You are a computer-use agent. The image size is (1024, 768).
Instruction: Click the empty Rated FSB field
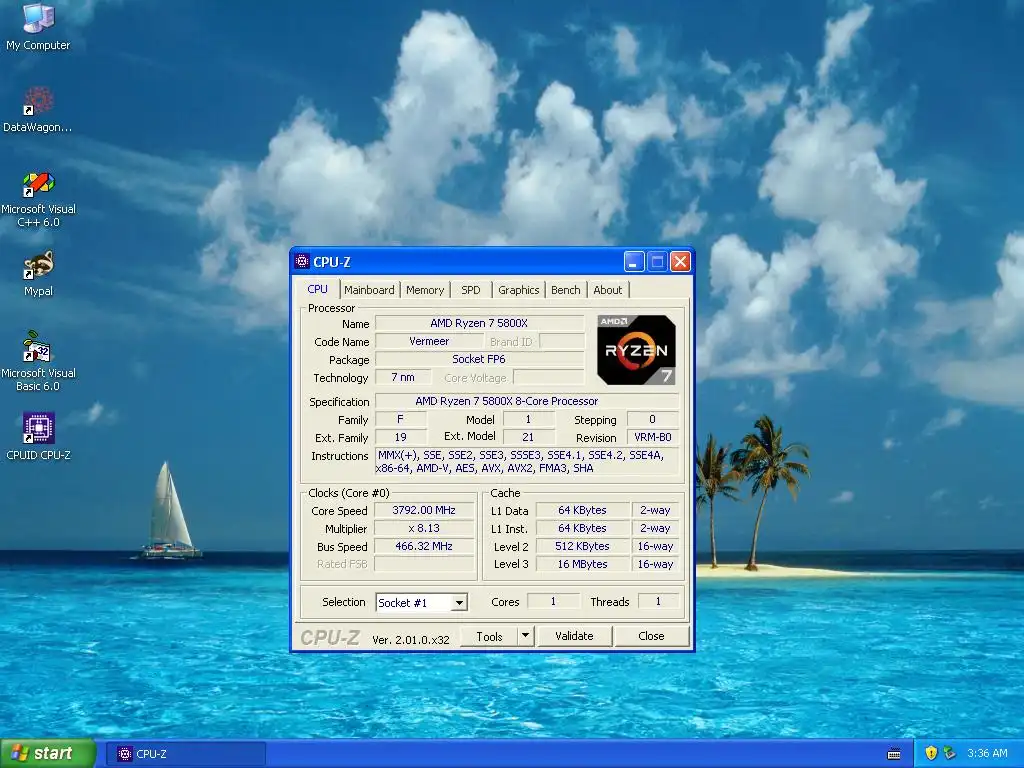tap(424, 564)
